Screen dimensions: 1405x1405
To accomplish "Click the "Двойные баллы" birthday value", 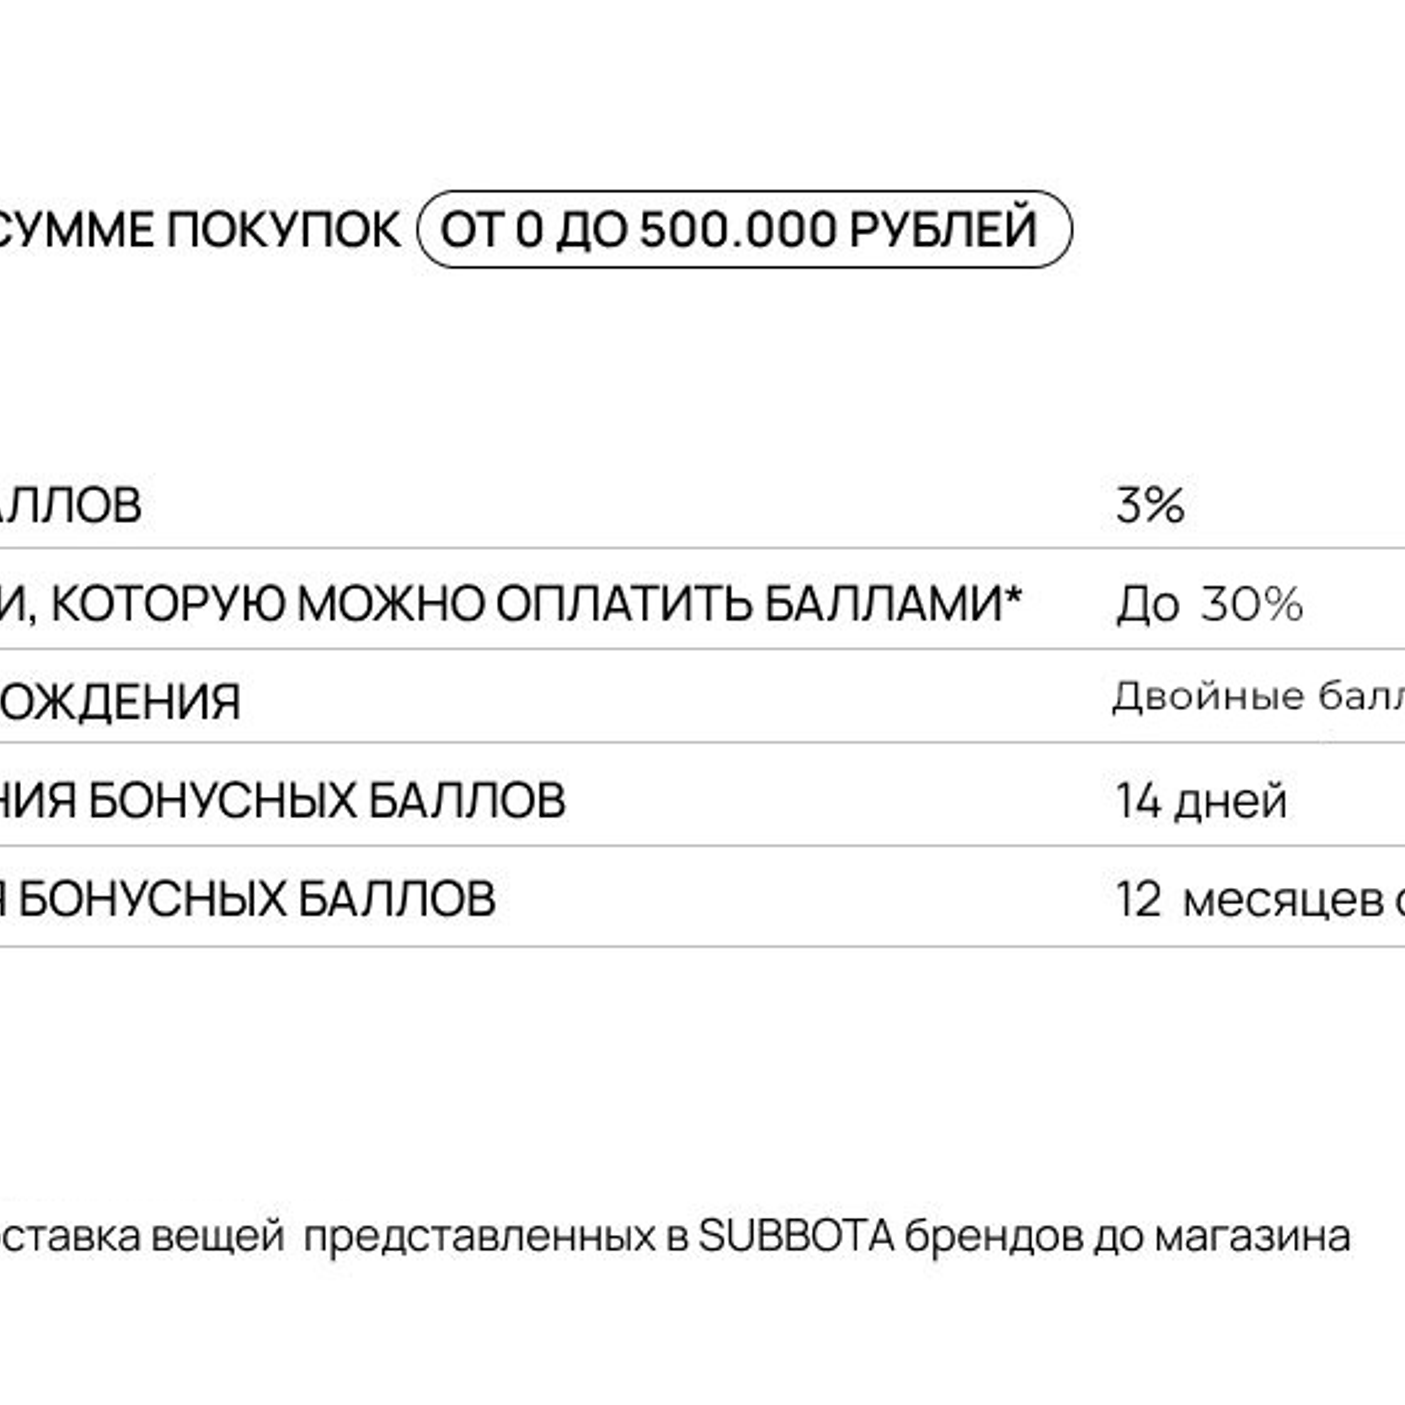I will click(1258, 696).
